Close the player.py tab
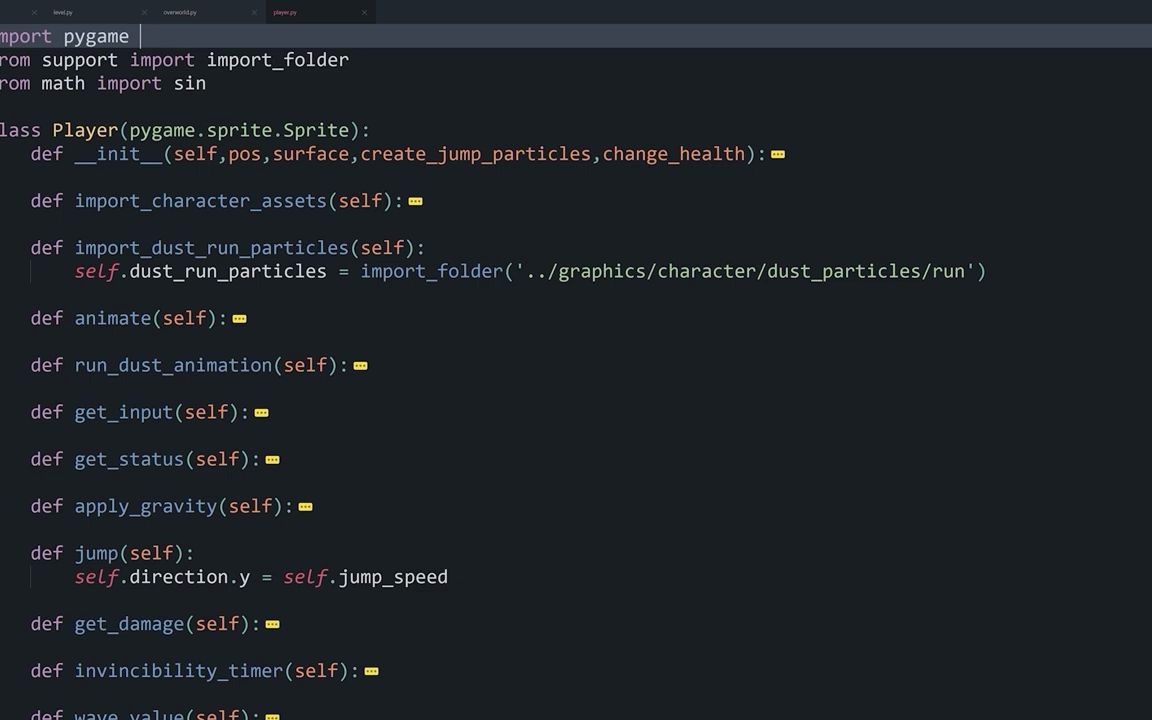 [x=364, y=12]
